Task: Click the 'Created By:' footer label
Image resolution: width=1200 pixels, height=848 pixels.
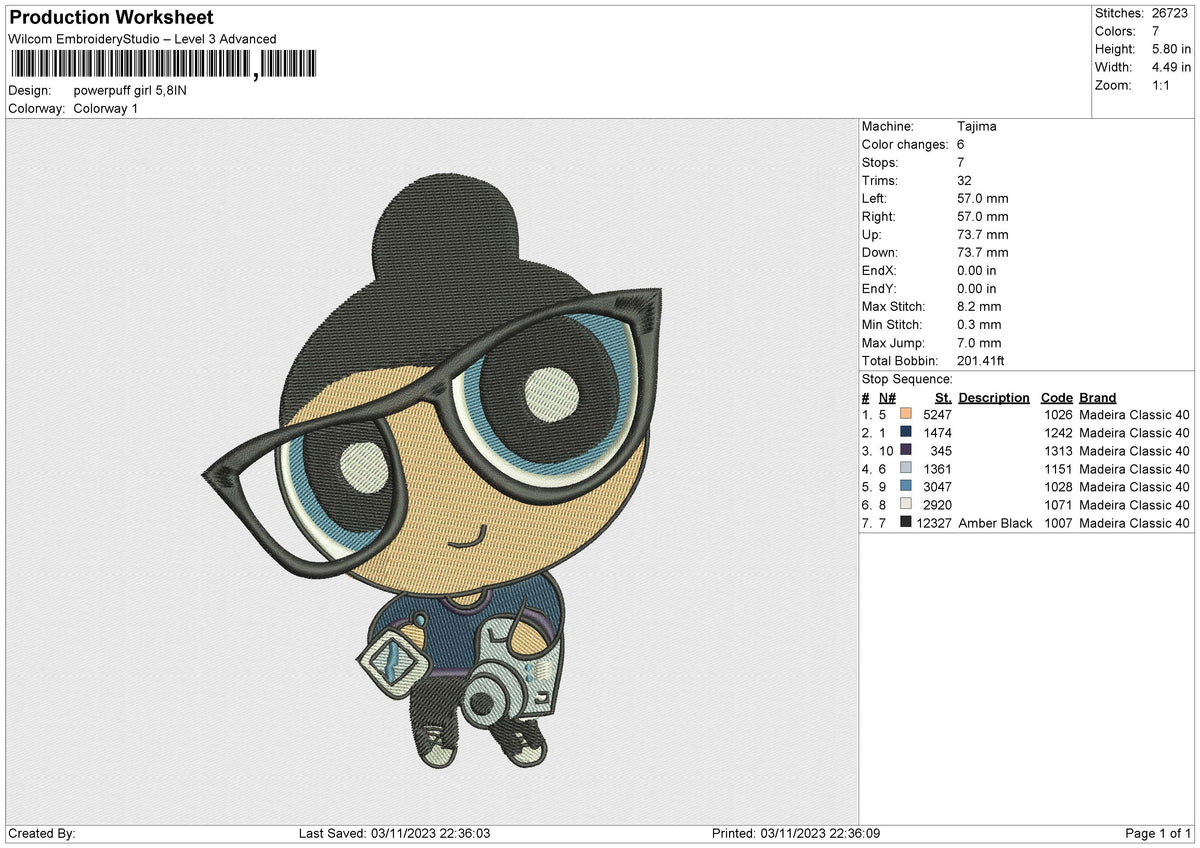Action: (x=42, y=833)
